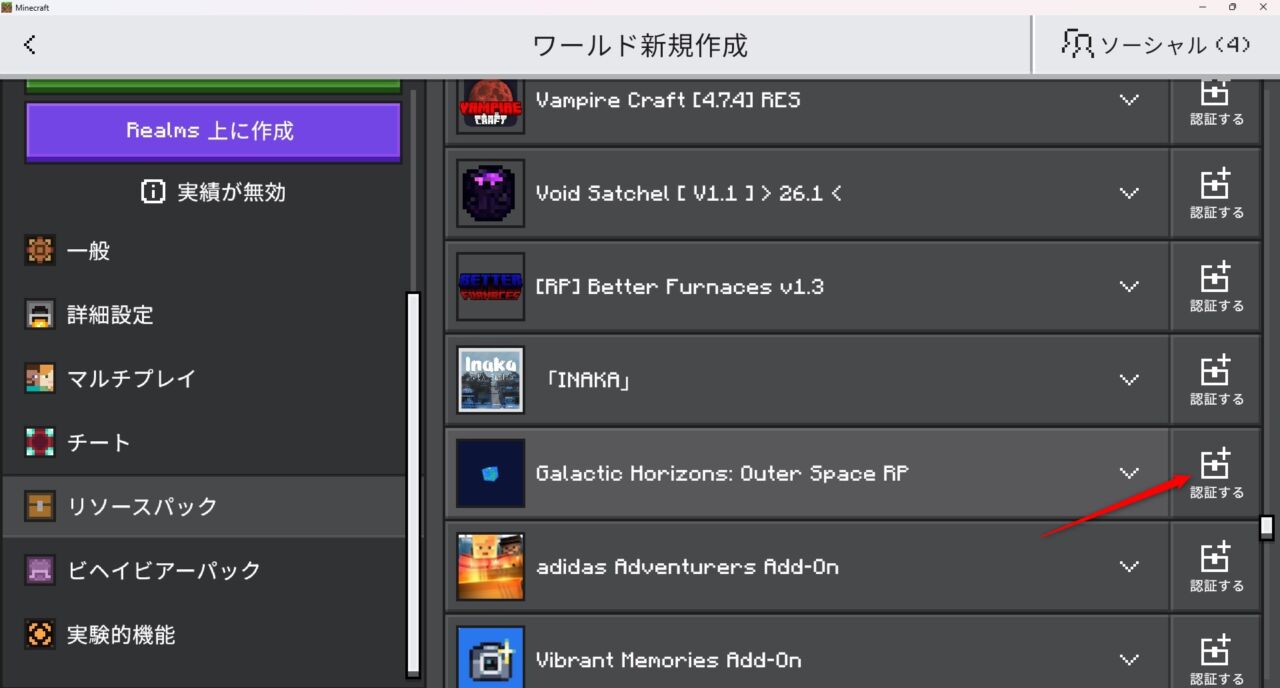Click the Better Furnaces pack thumbnail
Screen dimensions: 1280x688
pos(490,287)
